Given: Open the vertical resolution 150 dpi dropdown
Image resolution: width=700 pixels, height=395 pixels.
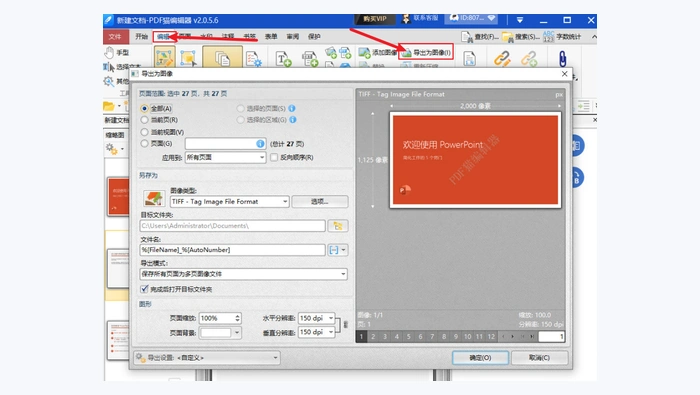Looking at the screenshot, I should [317, 332].
